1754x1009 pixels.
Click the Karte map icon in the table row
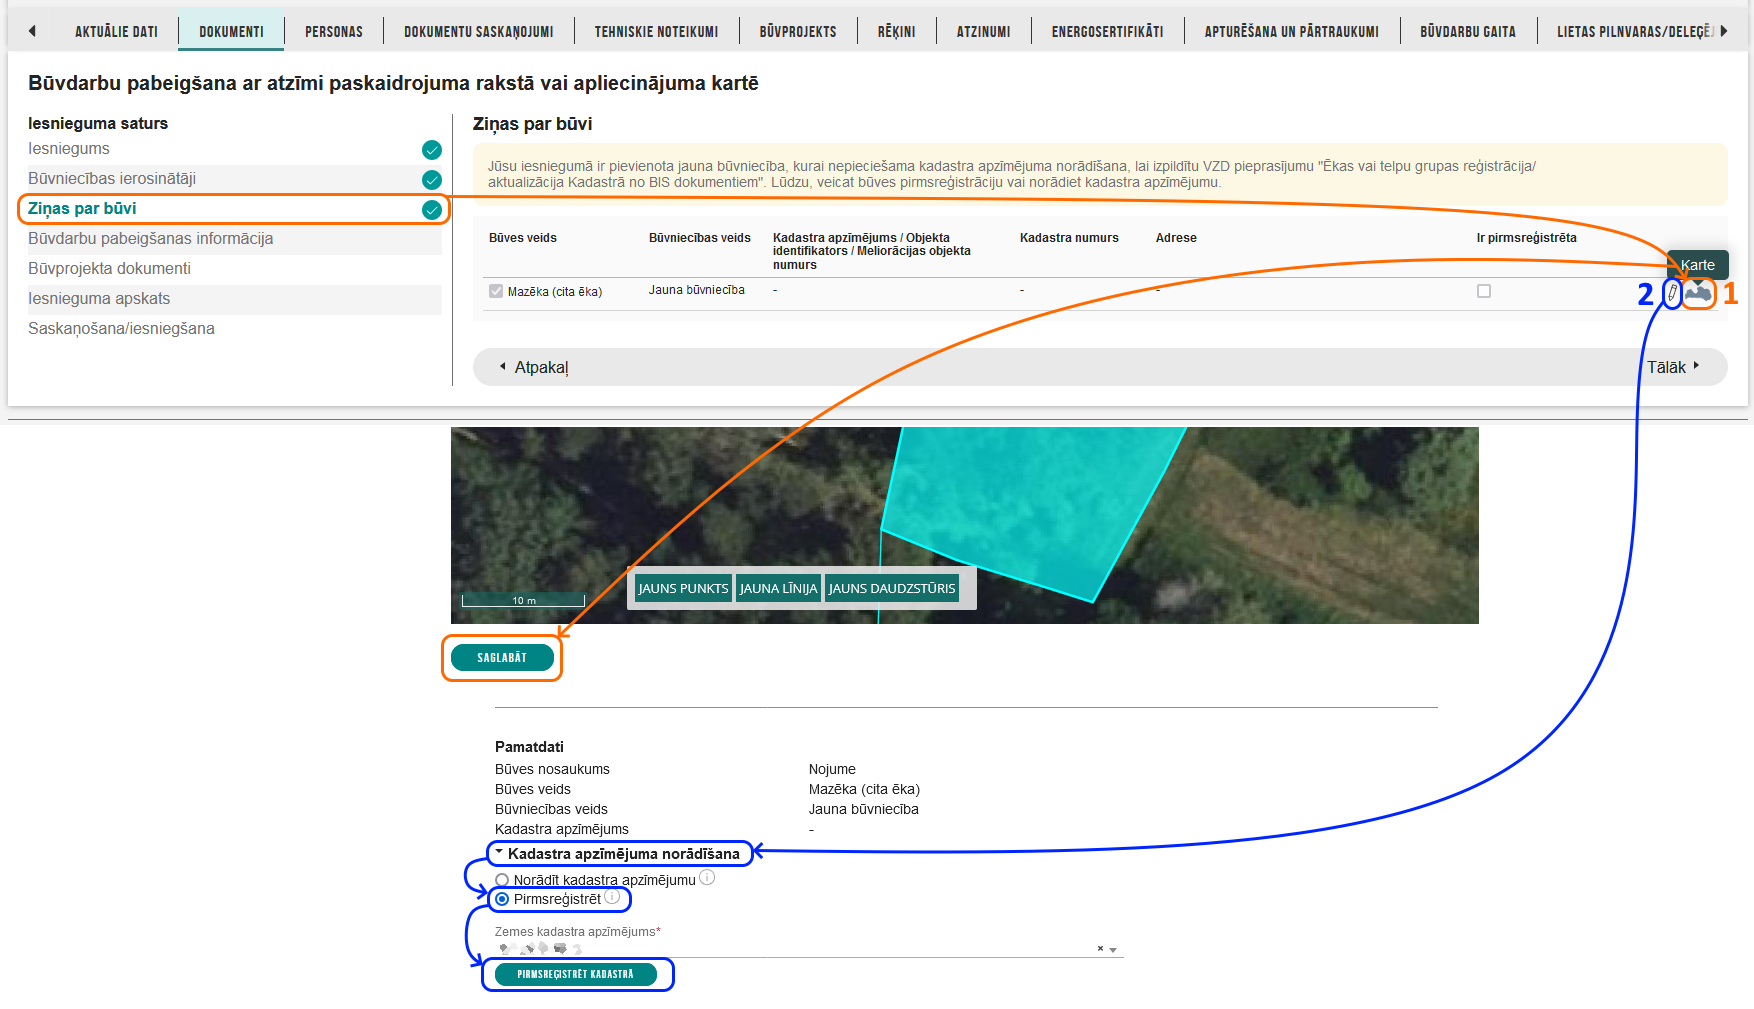(1698, 293)
